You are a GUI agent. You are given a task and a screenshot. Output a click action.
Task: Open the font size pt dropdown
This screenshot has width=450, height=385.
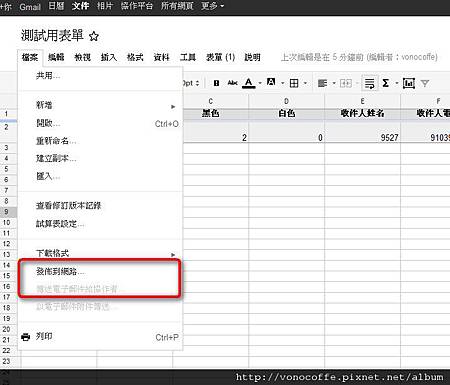[x=191, y=83]
